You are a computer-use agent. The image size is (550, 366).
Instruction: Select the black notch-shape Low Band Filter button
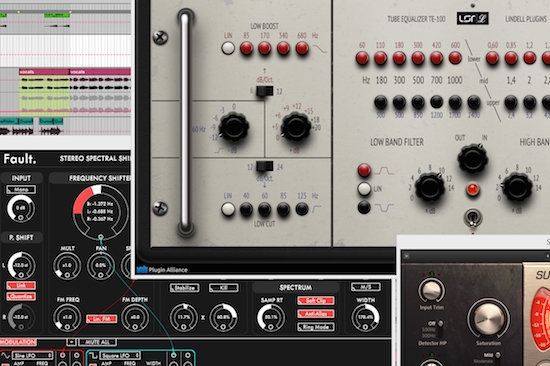(364, 207)
